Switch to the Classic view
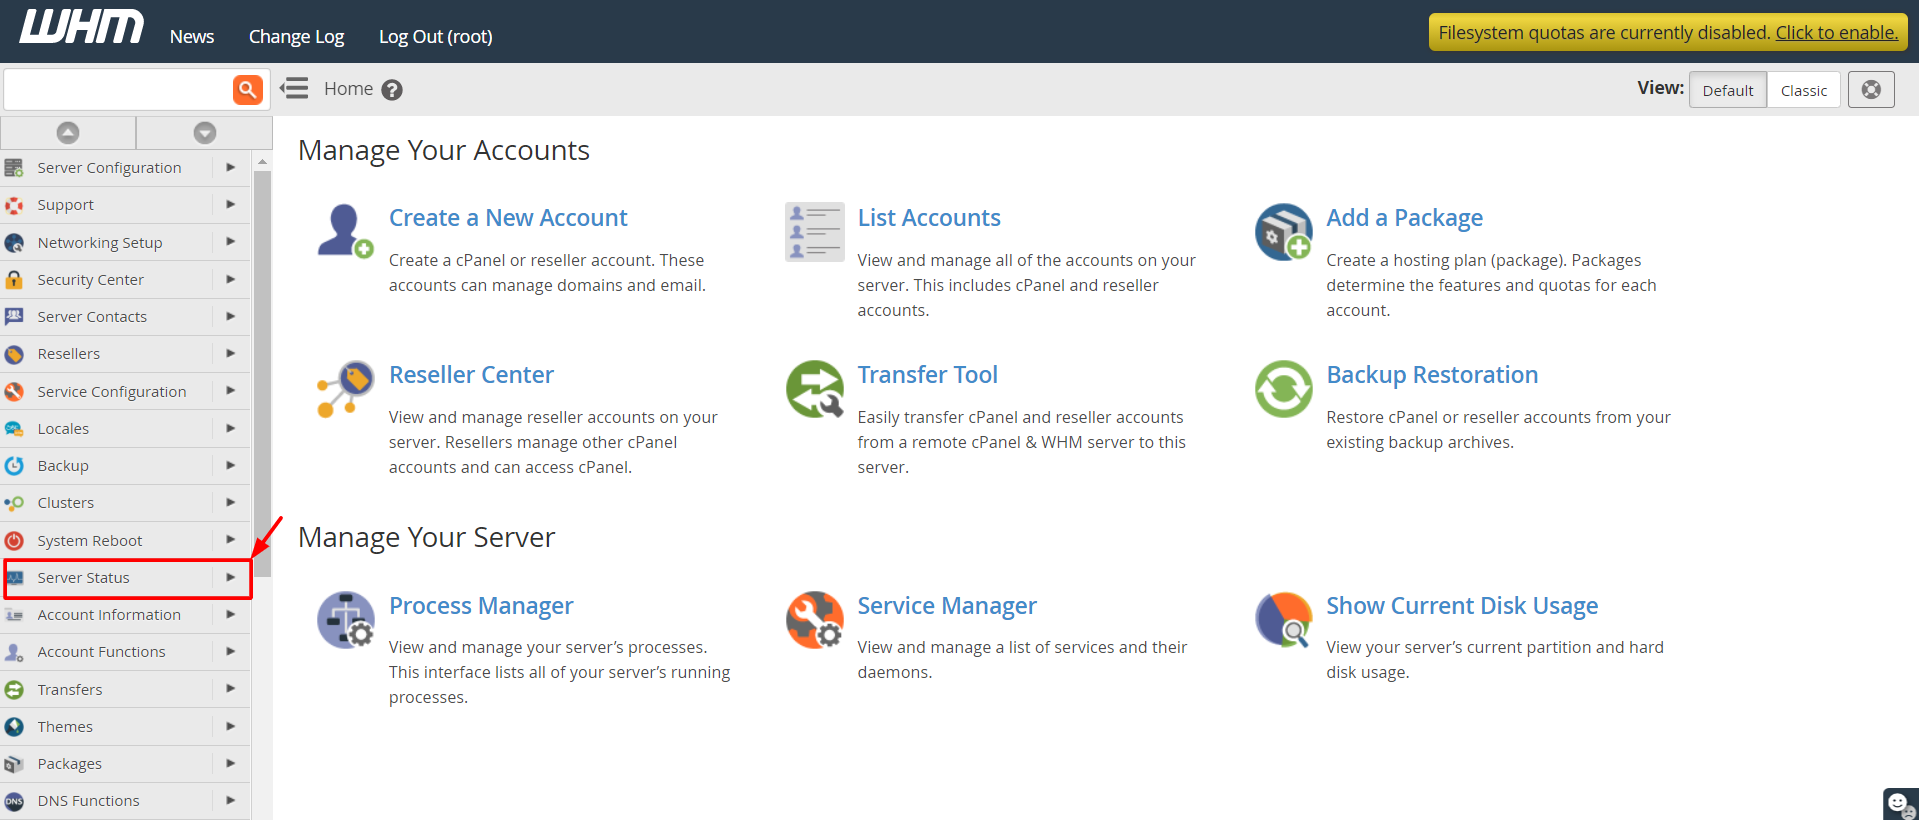 point(1804,90)
